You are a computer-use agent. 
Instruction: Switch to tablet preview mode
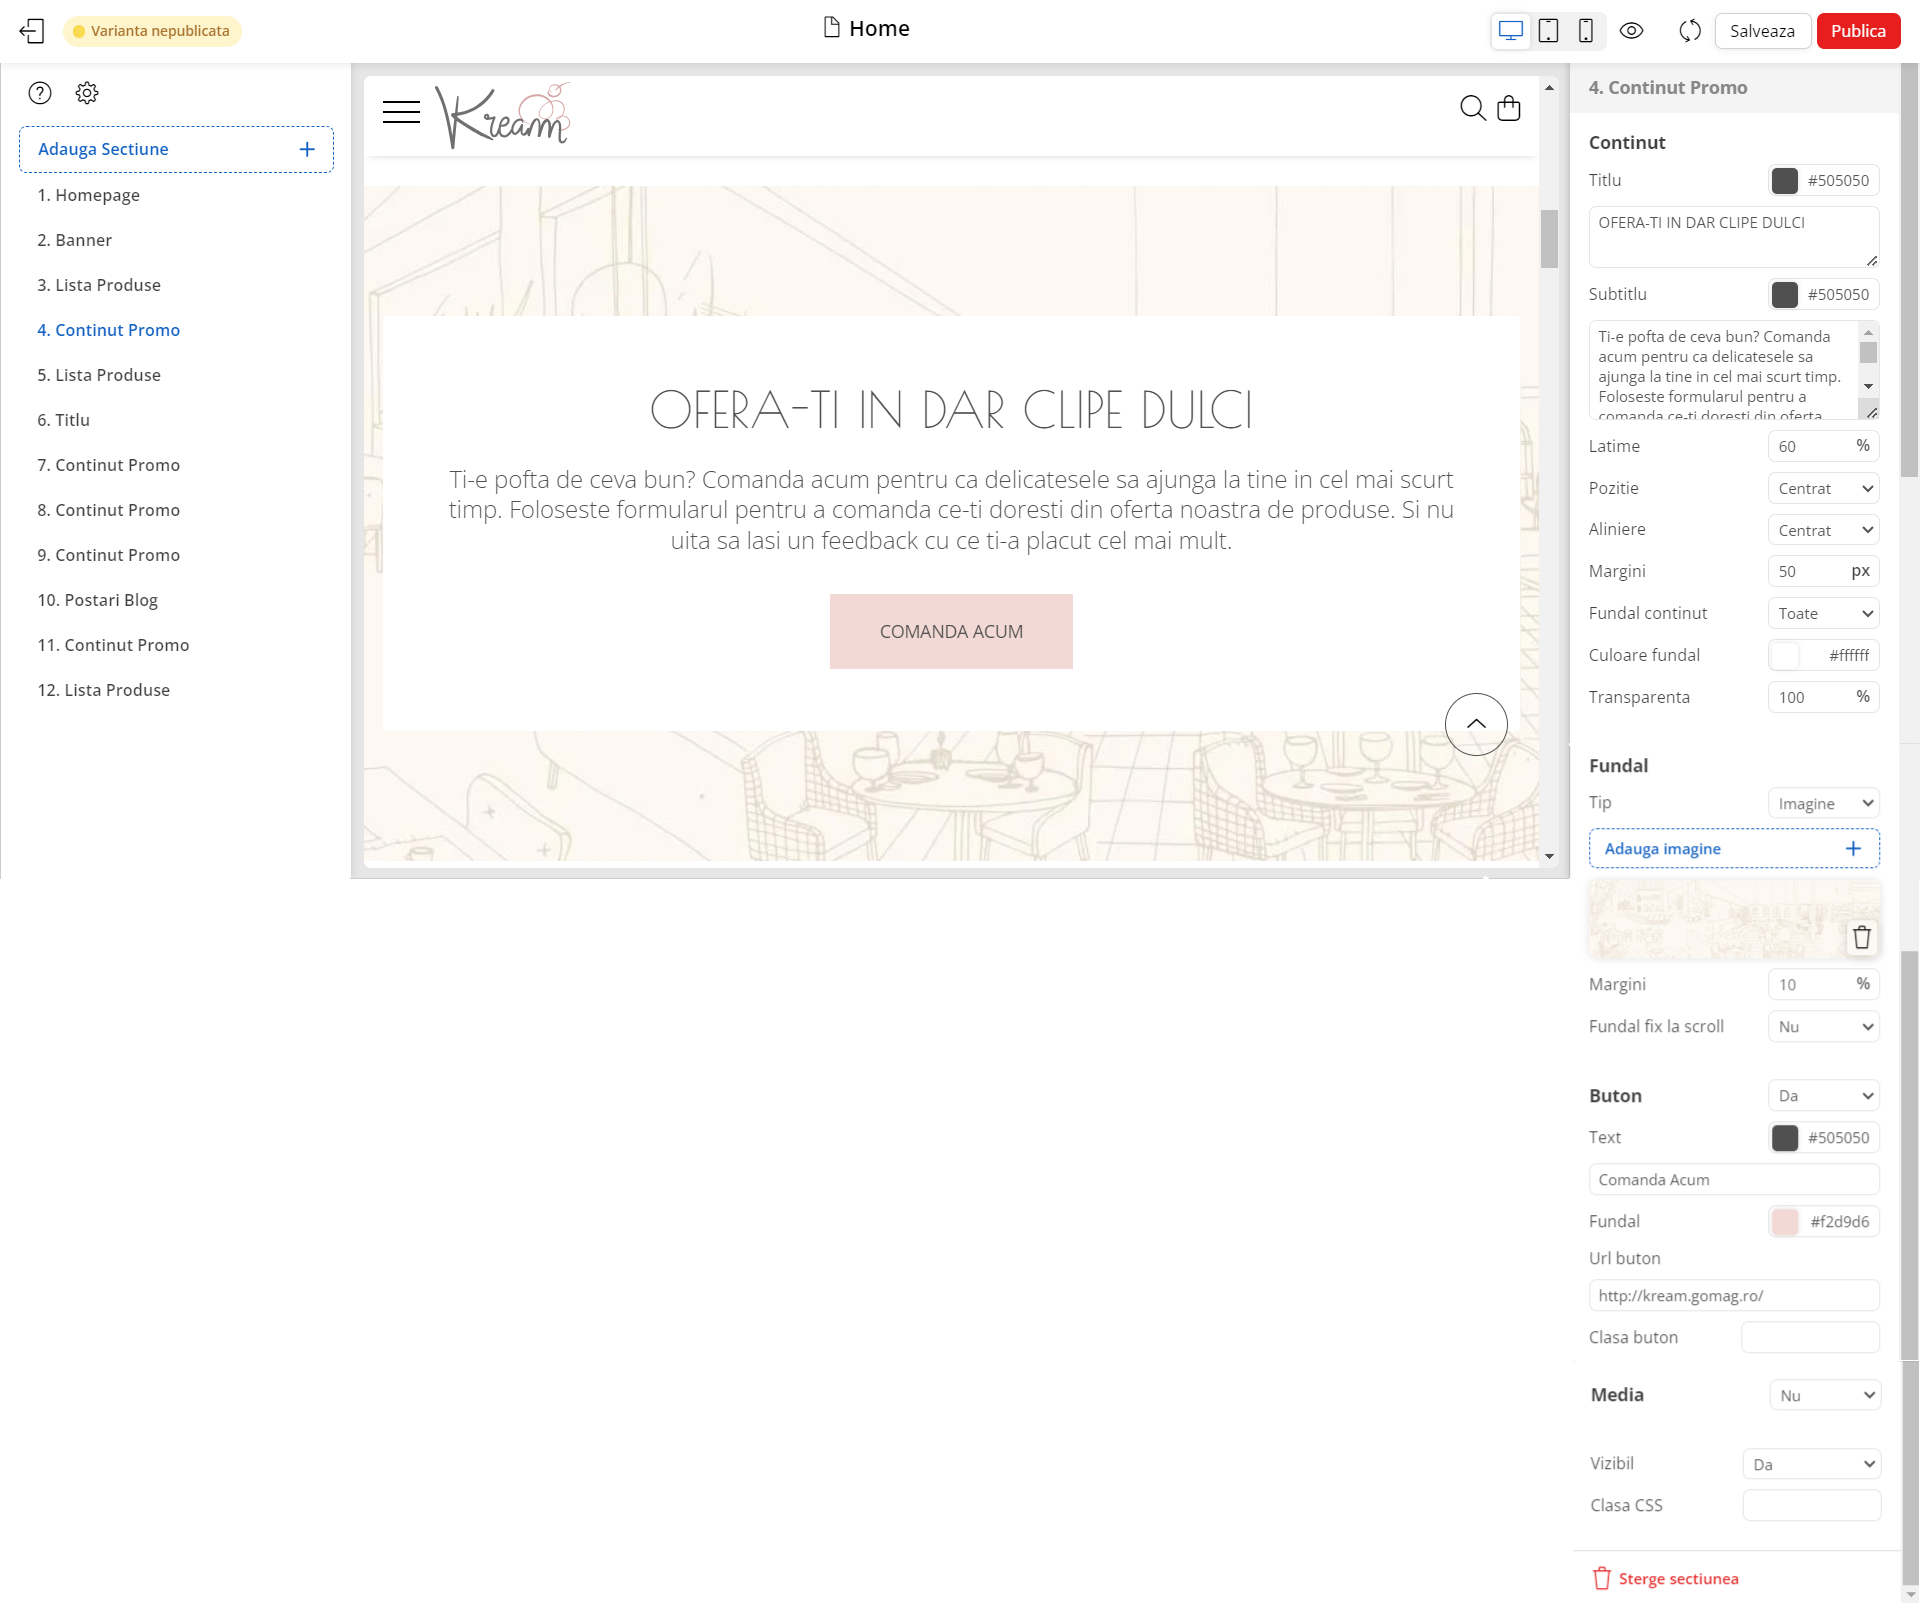1548,31
